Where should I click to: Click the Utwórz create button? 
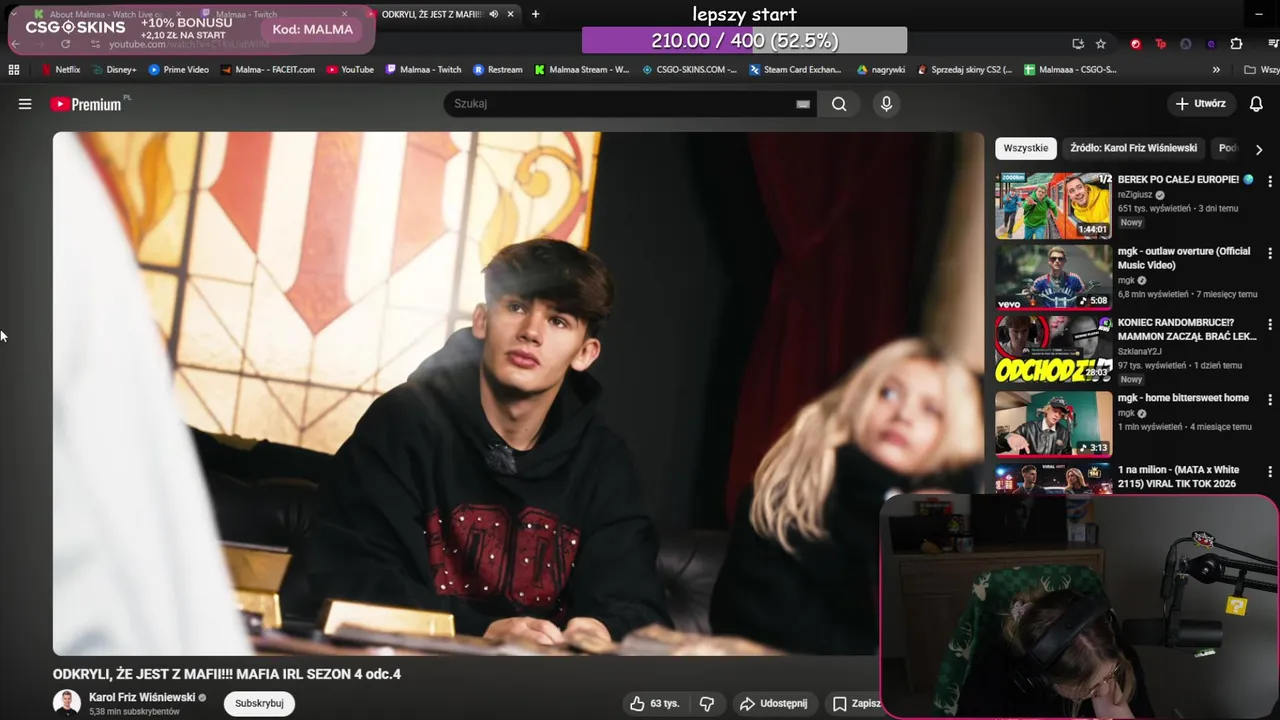pos(1200,104)
